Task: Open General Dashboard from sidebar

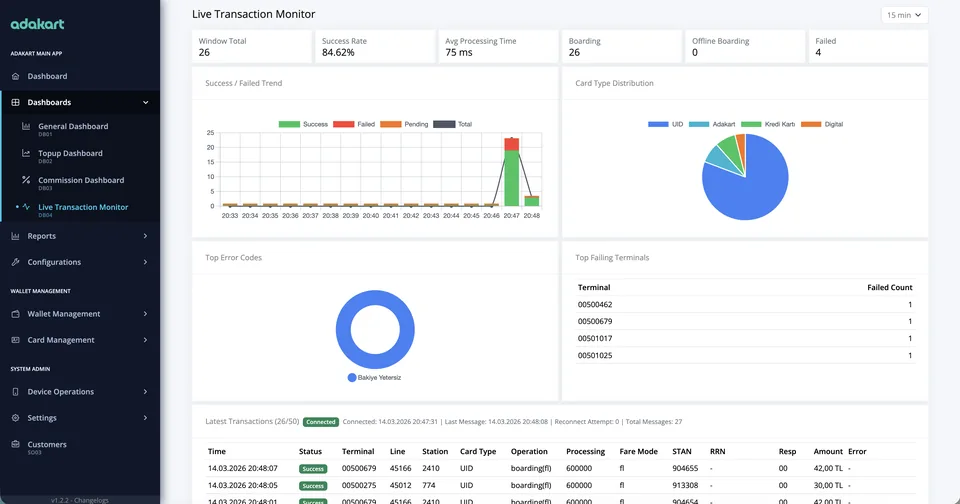Action: (x=80, y=129)
